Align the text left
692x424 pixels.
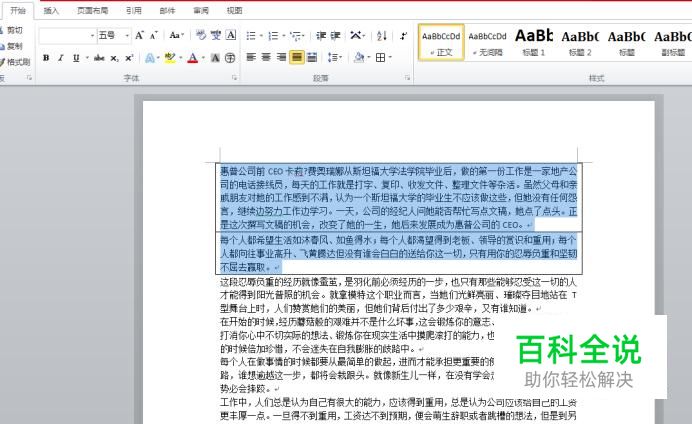click(x=251, y=57)
